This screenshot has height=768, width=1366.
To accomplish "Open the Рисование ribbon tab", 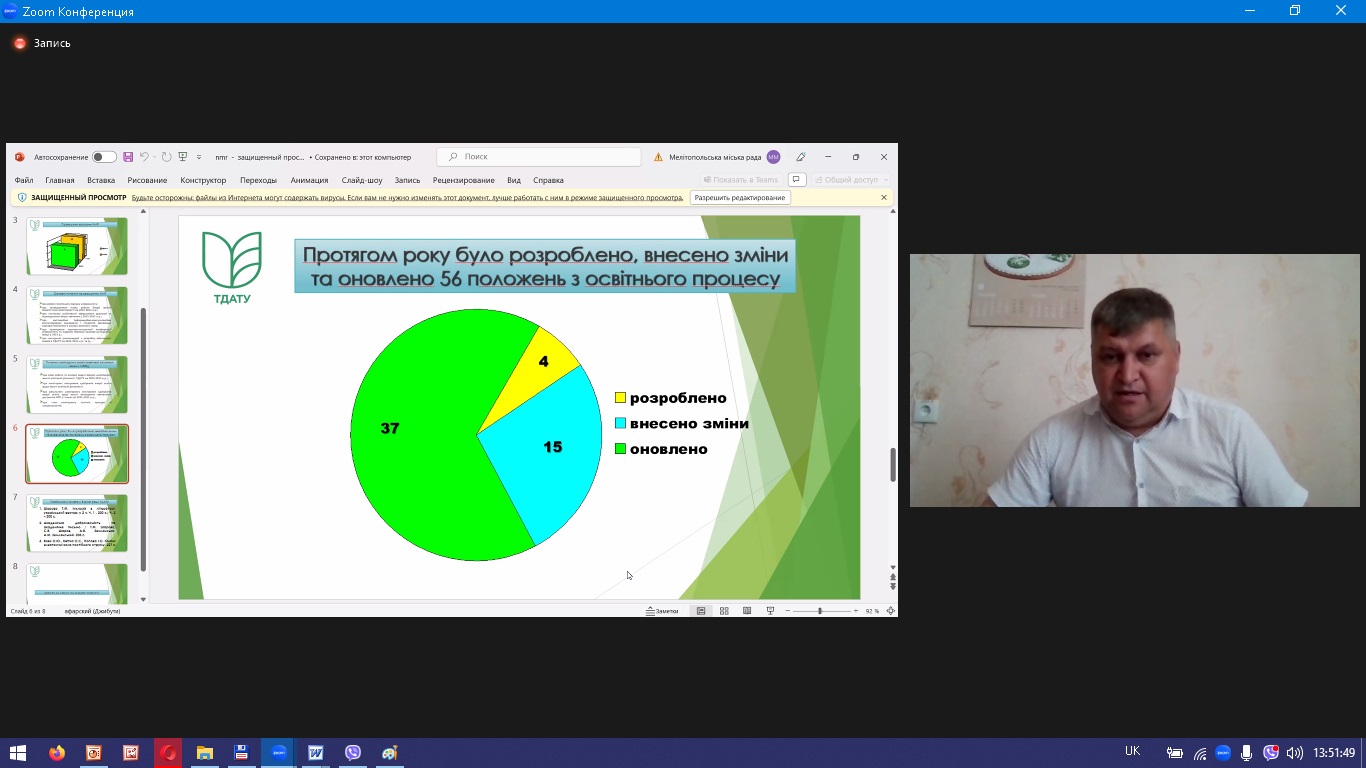I will tap(148, 180).
